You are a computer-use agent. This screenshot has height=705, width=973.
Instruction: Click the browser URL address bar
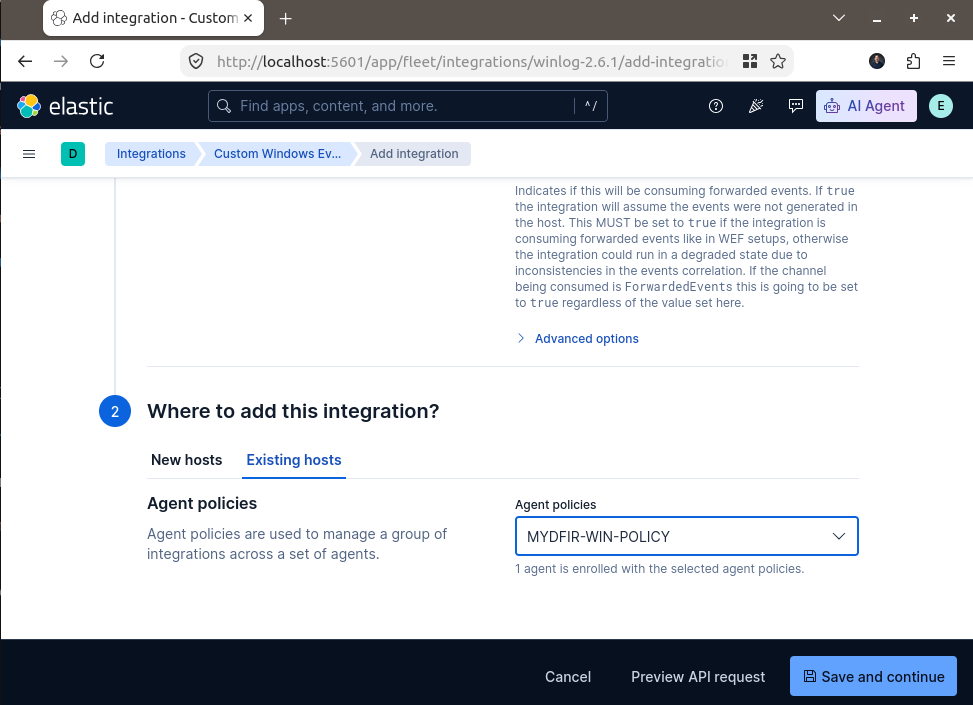[x=472, y=61]
